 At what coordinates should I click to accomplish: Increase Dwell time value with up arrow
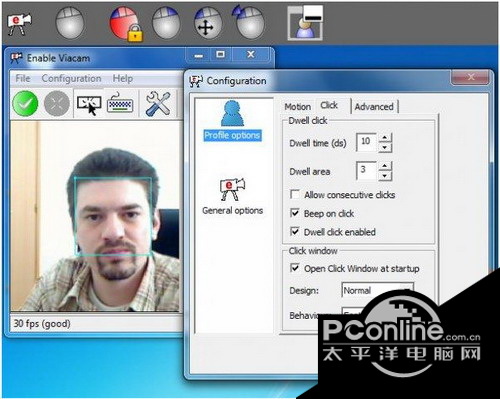click(385, 137)
